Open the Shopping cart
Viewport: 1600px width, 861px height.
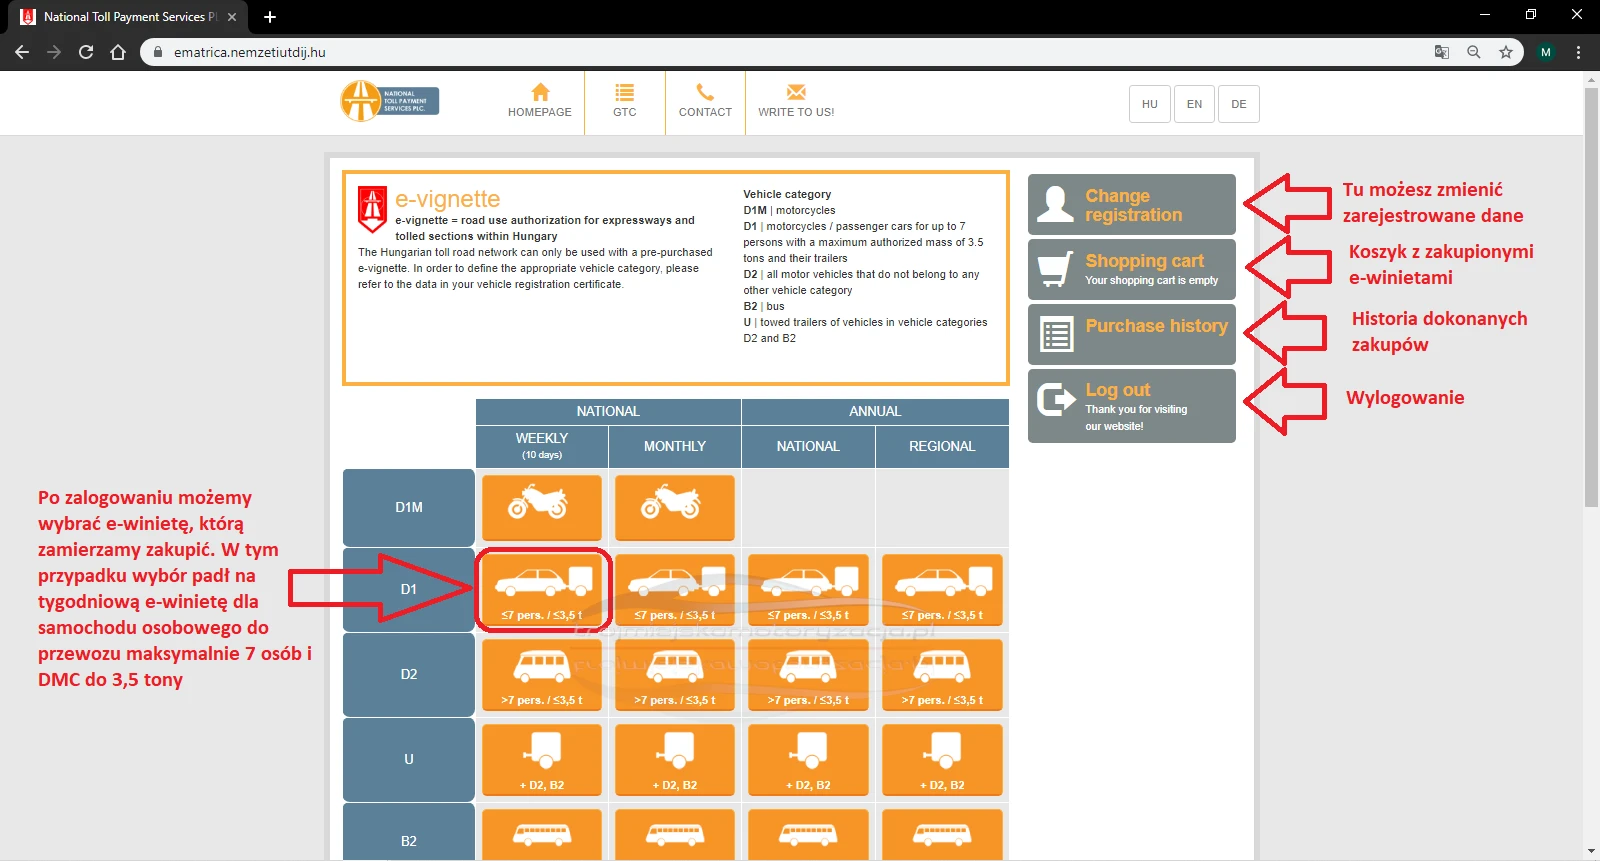click(1132, 270)
